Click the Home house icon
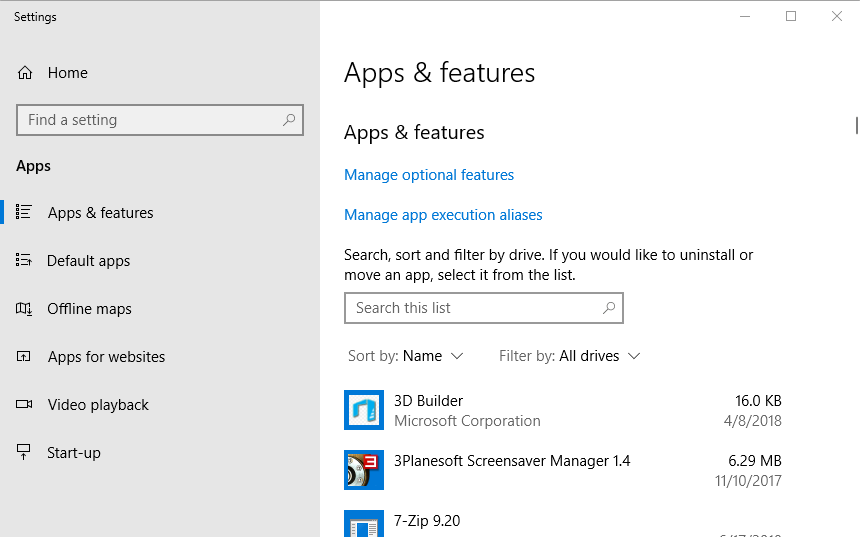The image size is (860, 537). 25,73
